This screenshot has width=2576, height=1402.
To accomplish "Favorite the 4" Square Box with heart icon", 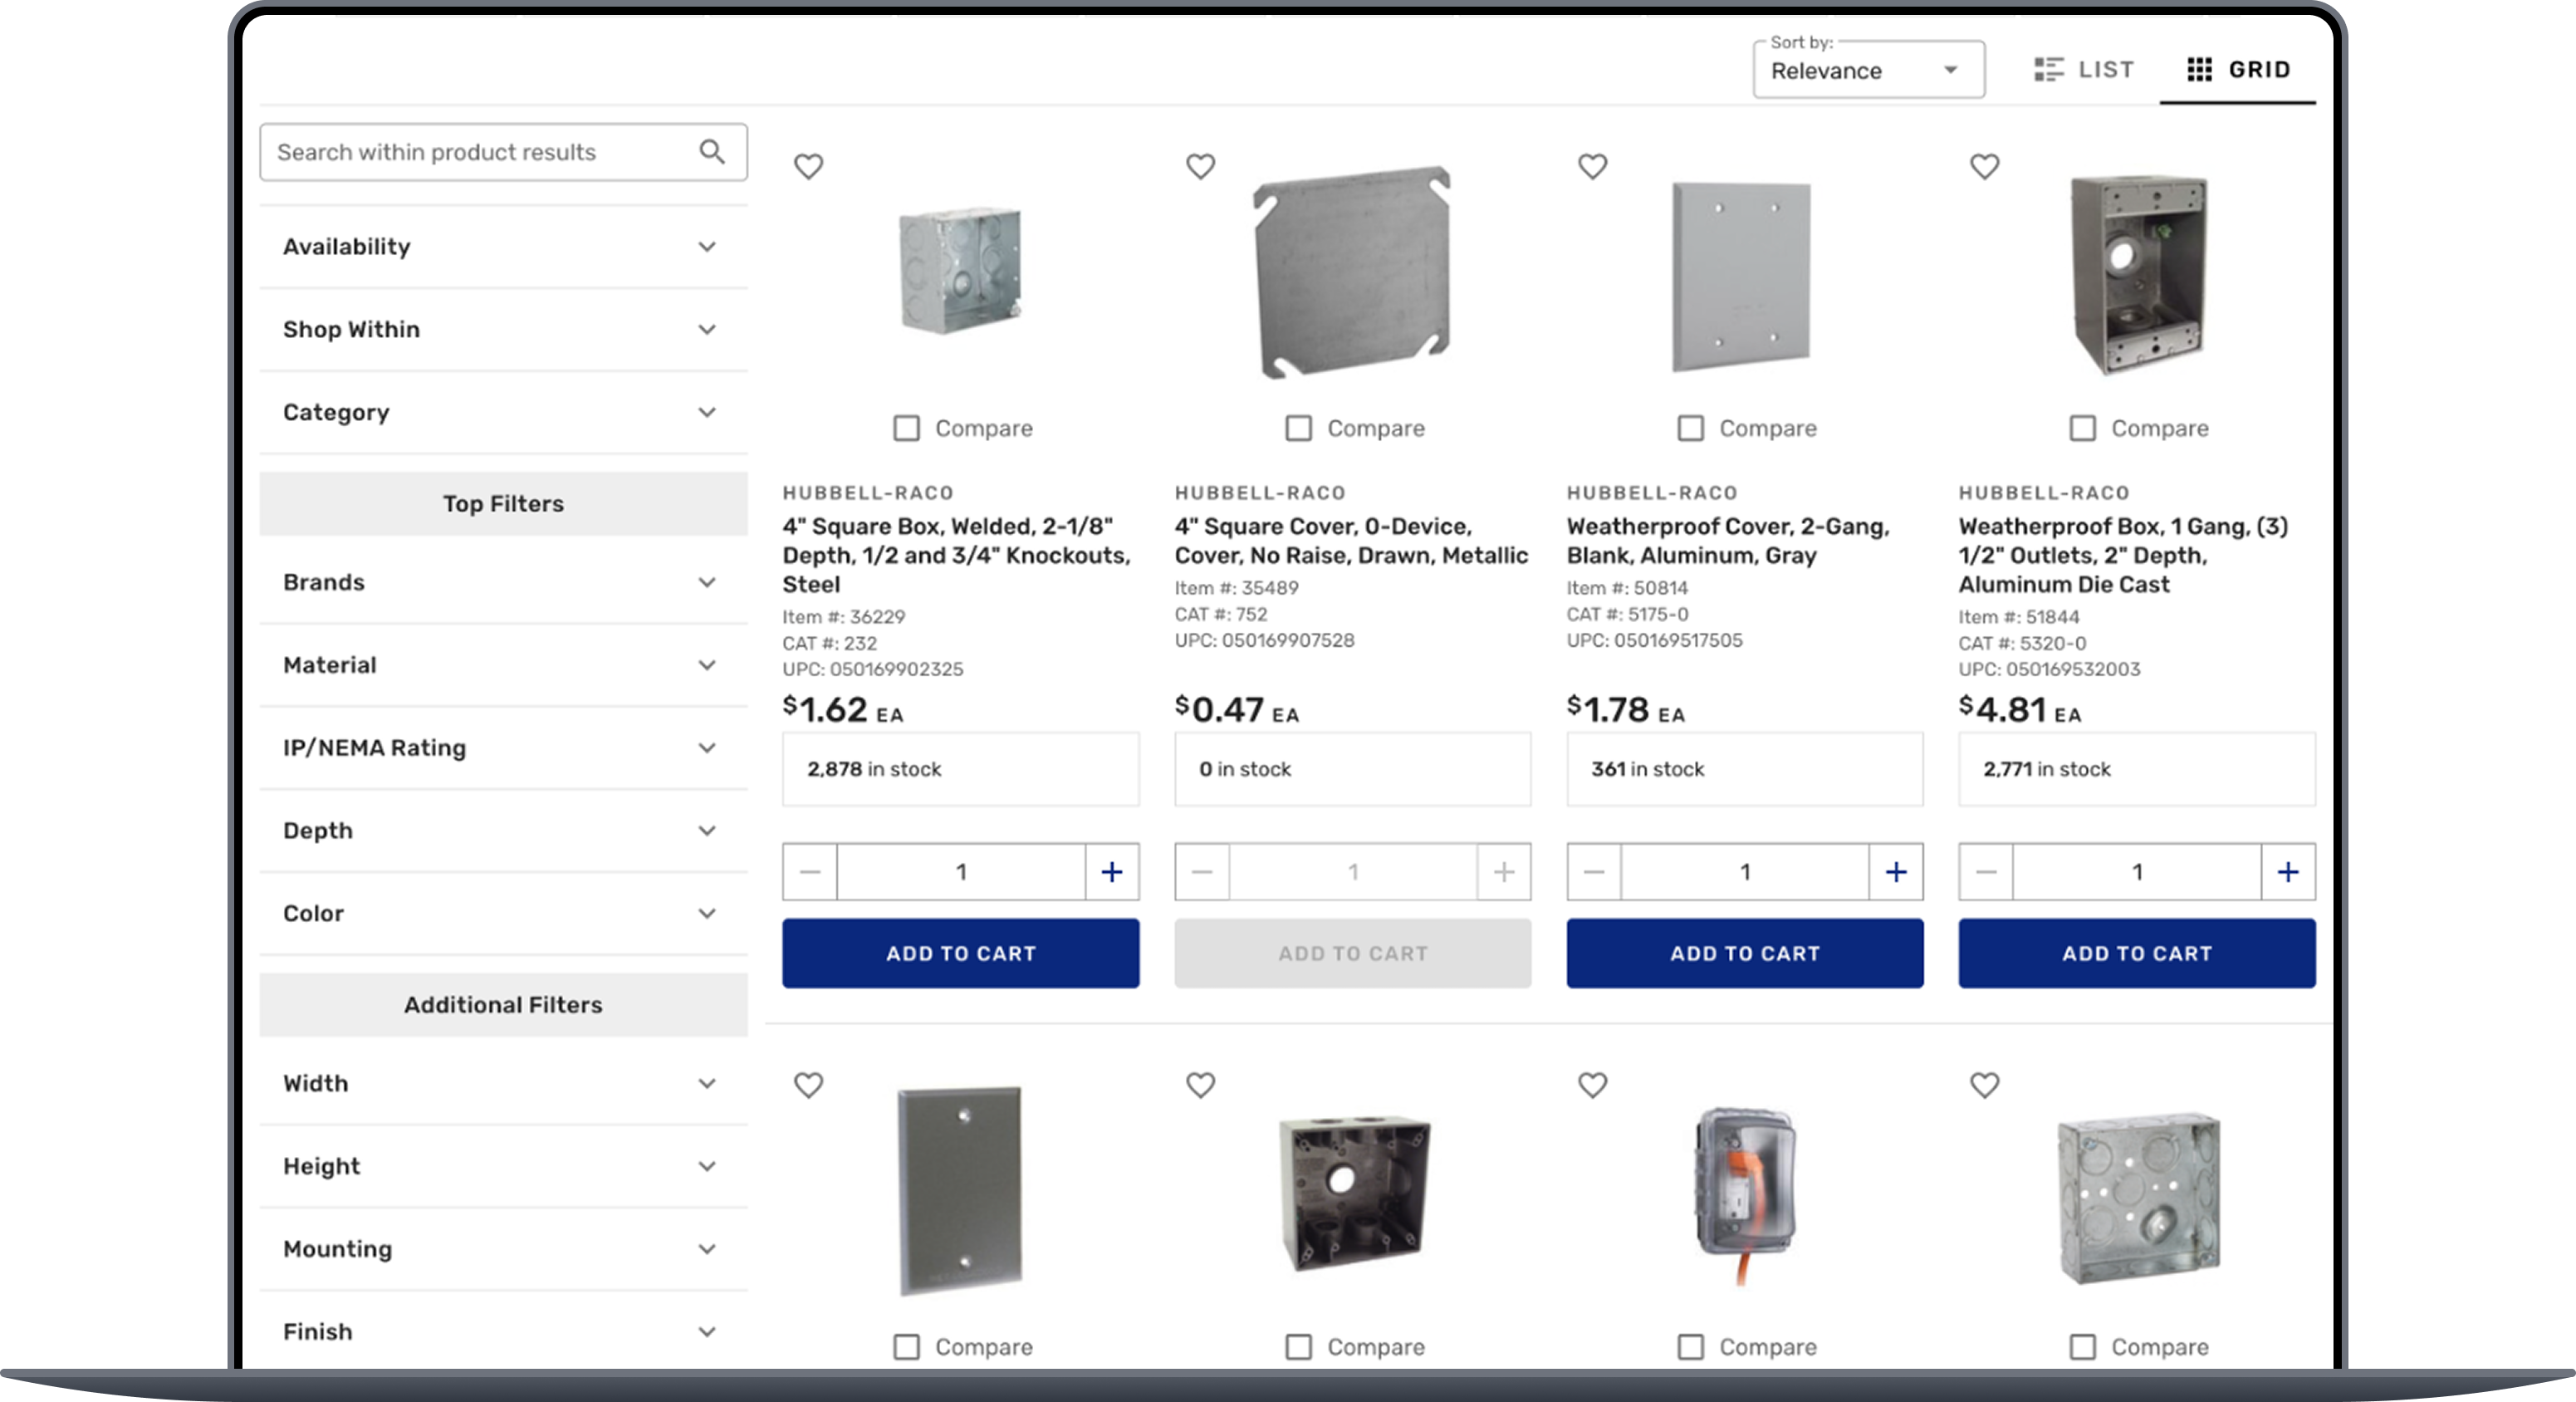I will [x=808, y=166].
